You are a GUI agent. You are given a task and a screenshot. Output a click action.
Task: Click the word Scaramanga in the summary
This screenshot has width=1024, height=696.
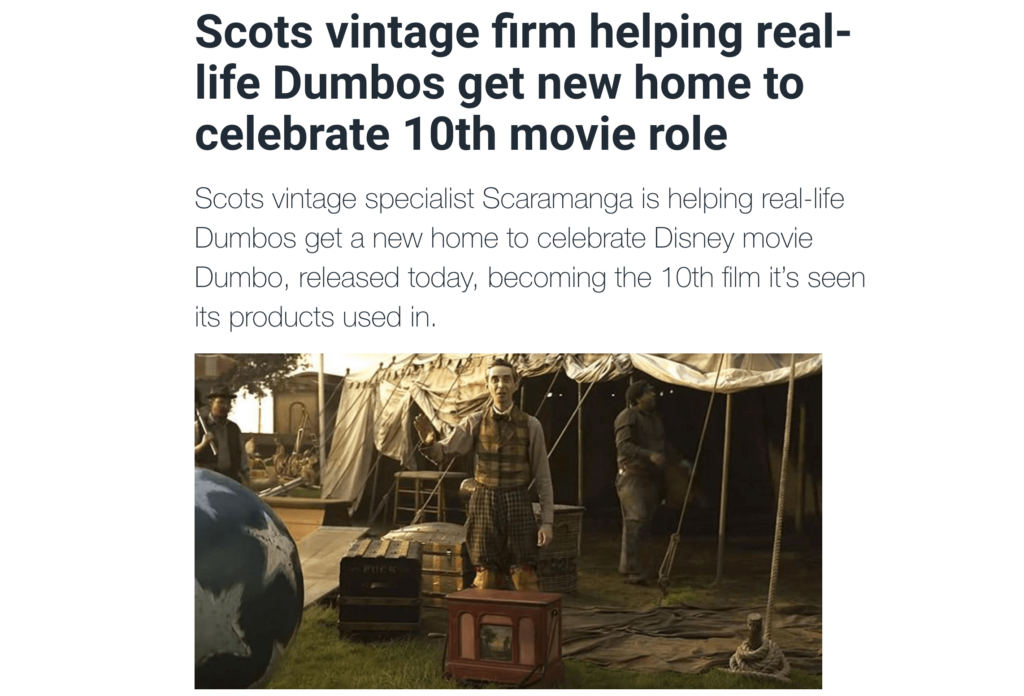(x=558, y=198)
